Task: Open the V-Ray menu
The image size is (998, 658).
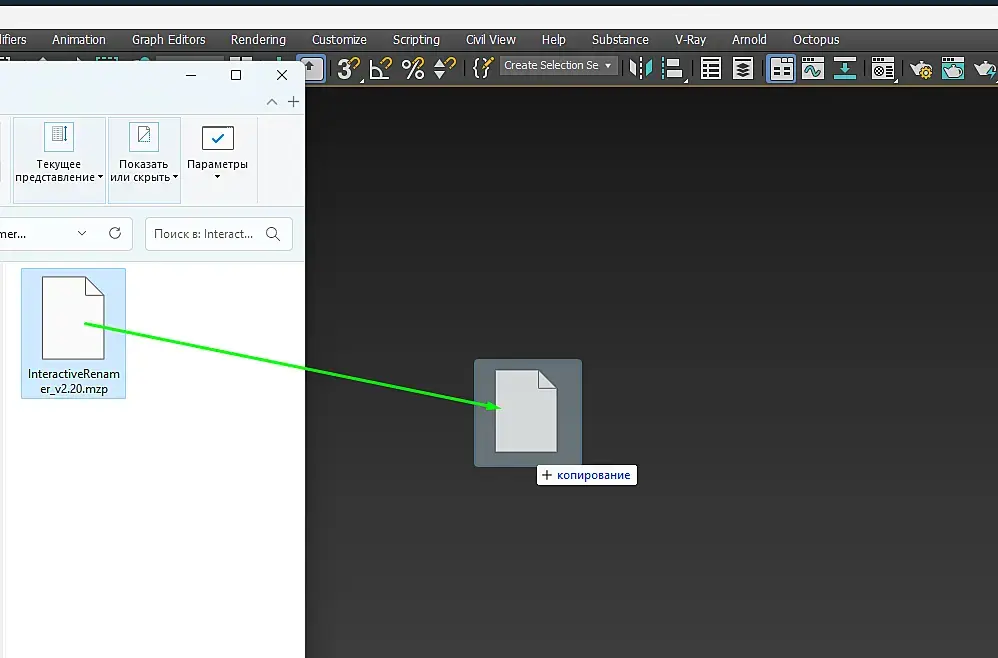Action: point(691,39)
